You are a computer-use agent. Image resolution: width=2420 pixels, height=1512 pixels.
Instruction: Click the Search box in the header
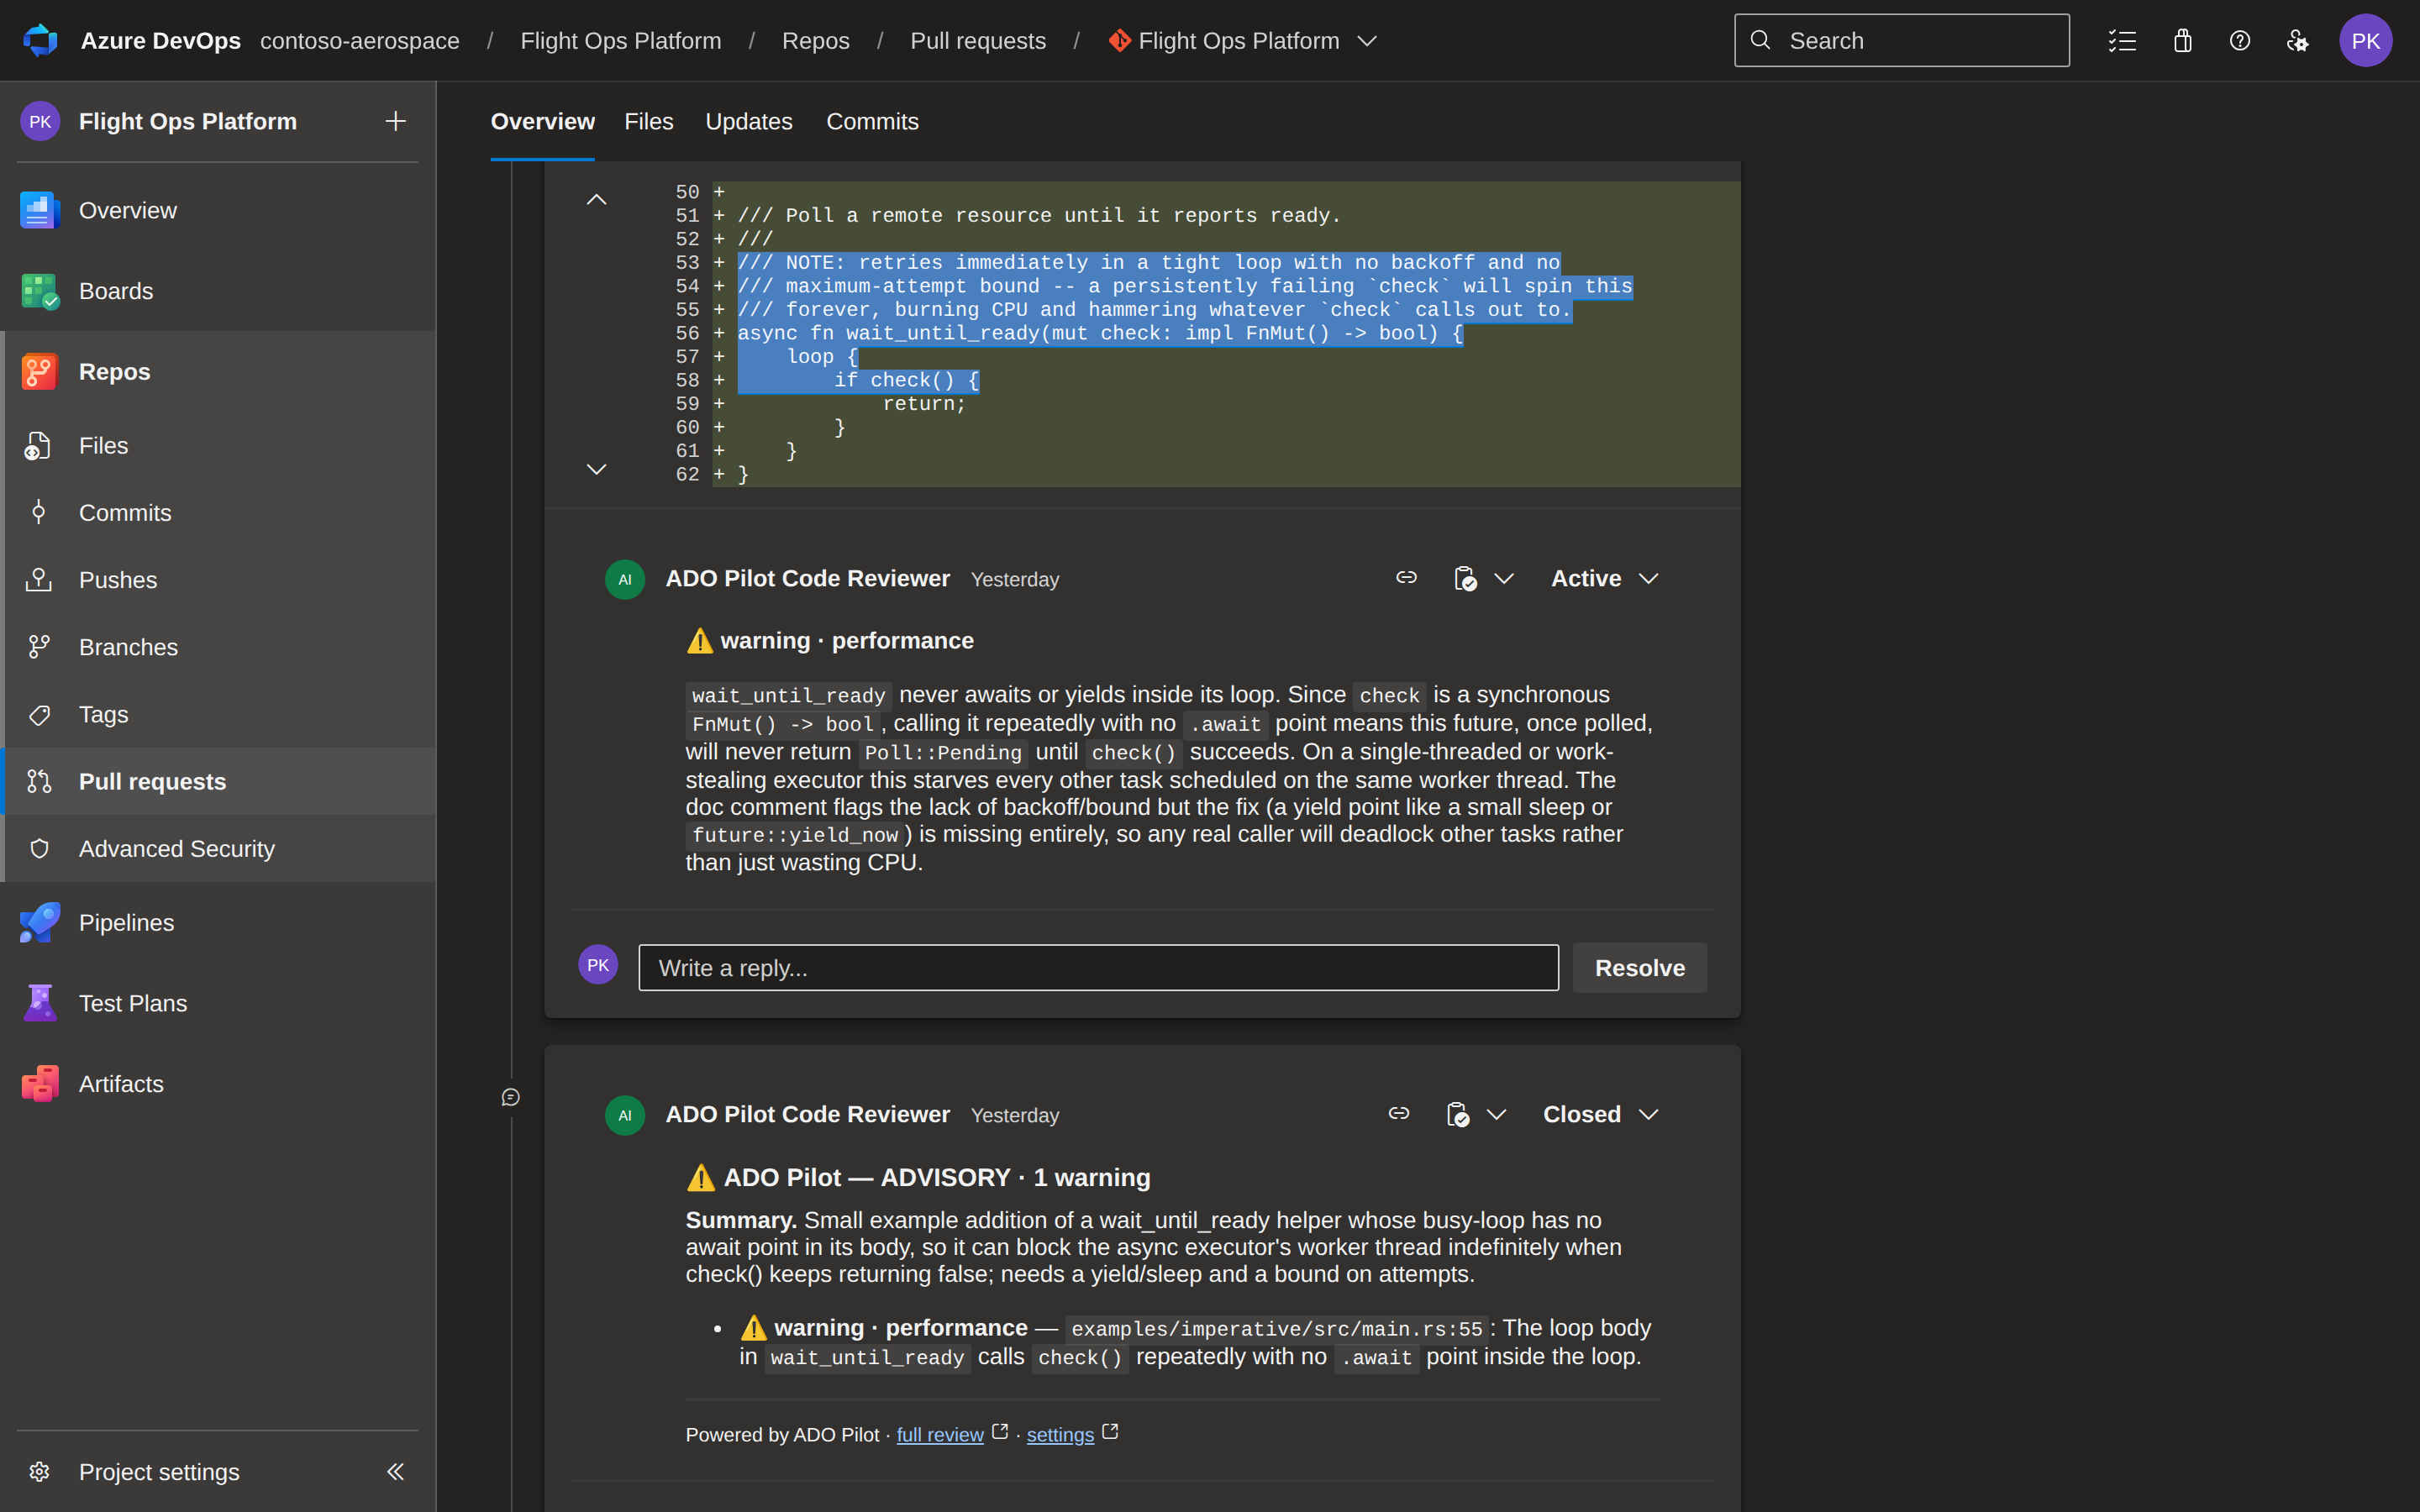[x=1901, y=40]
